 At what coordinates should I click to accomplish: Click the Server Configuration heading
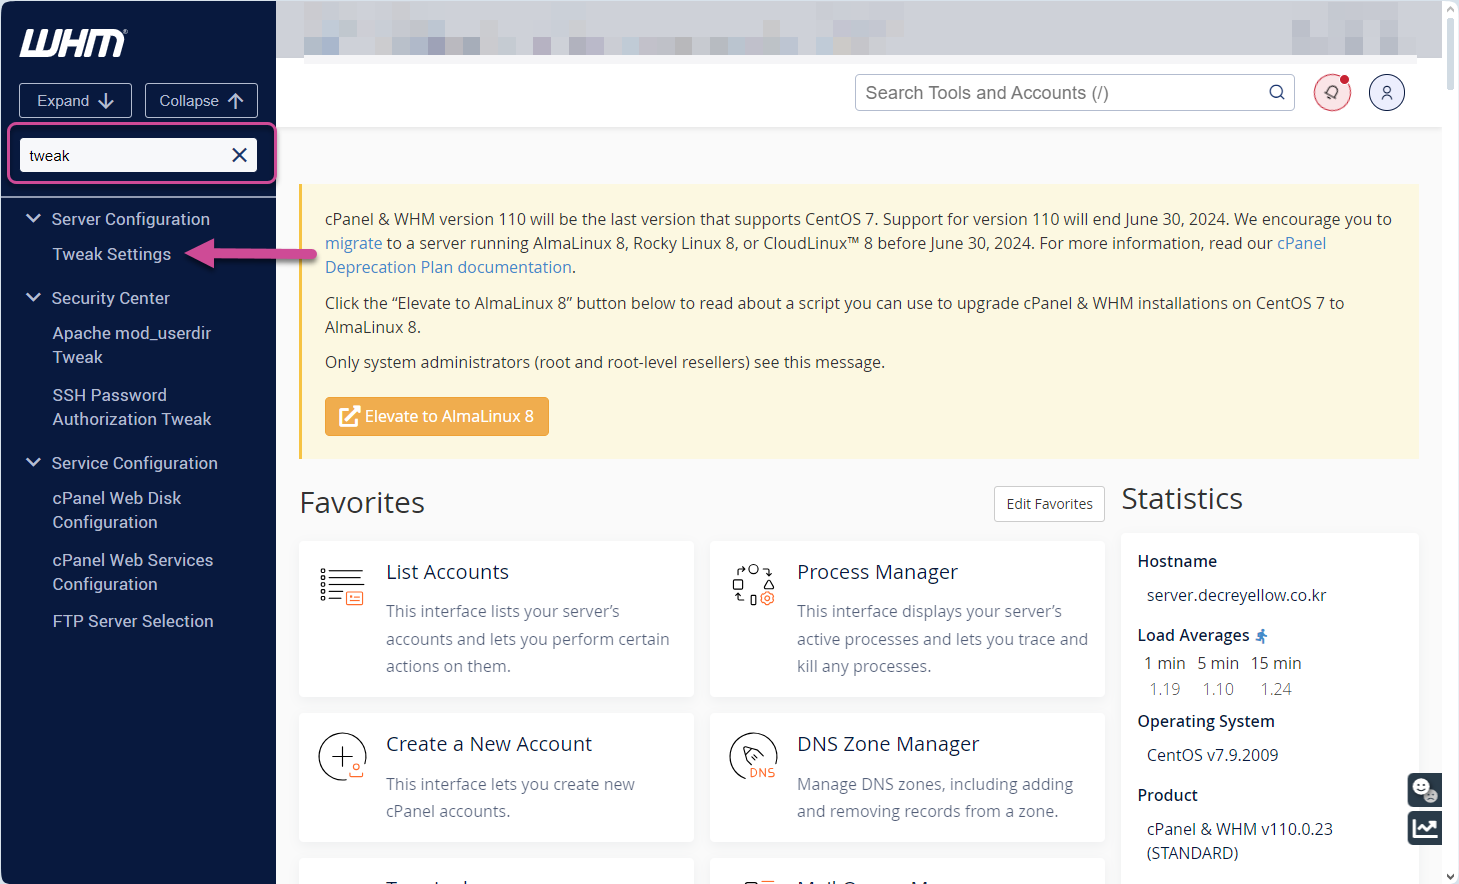tap(131, 219)
